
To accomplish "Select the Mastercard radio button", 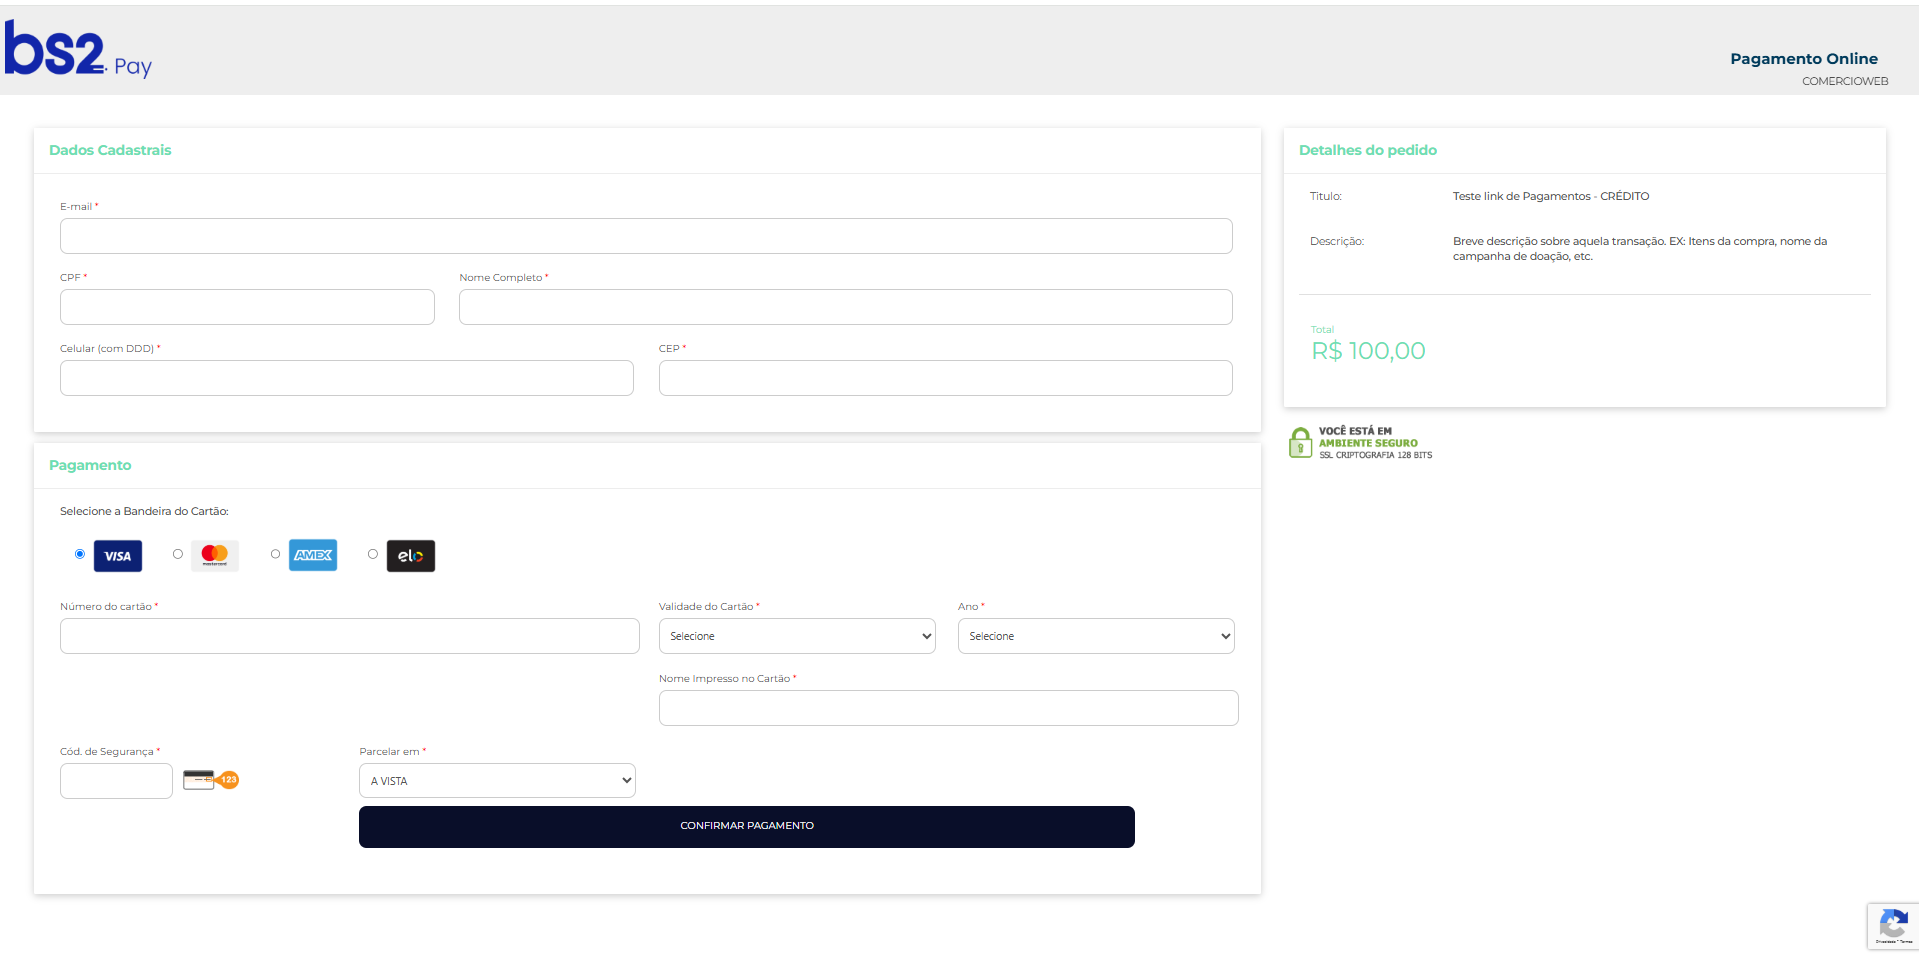I will [178, 554].
